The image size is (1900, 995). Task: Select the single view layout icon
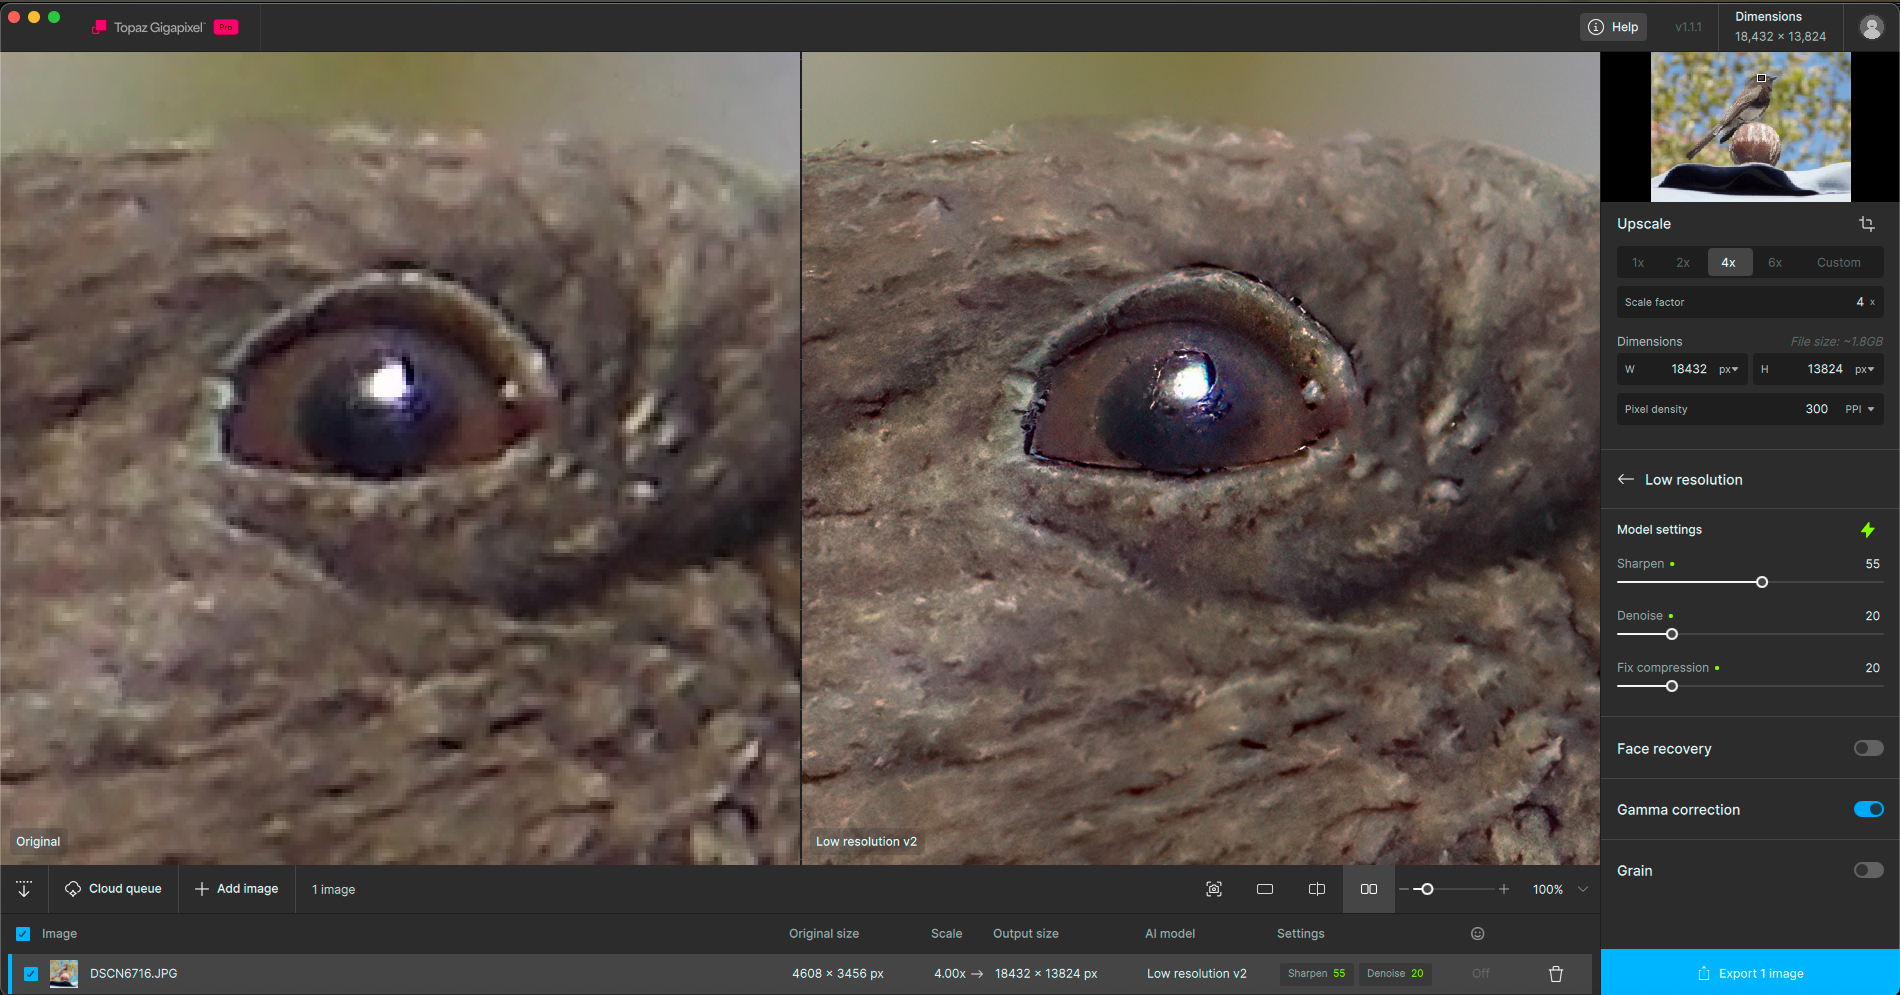tap(1265, 889)
